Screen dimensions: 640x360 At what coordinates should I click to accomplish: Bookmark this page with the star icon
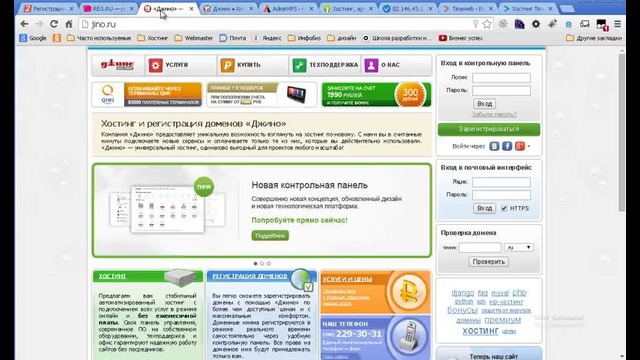click(487, 24)
